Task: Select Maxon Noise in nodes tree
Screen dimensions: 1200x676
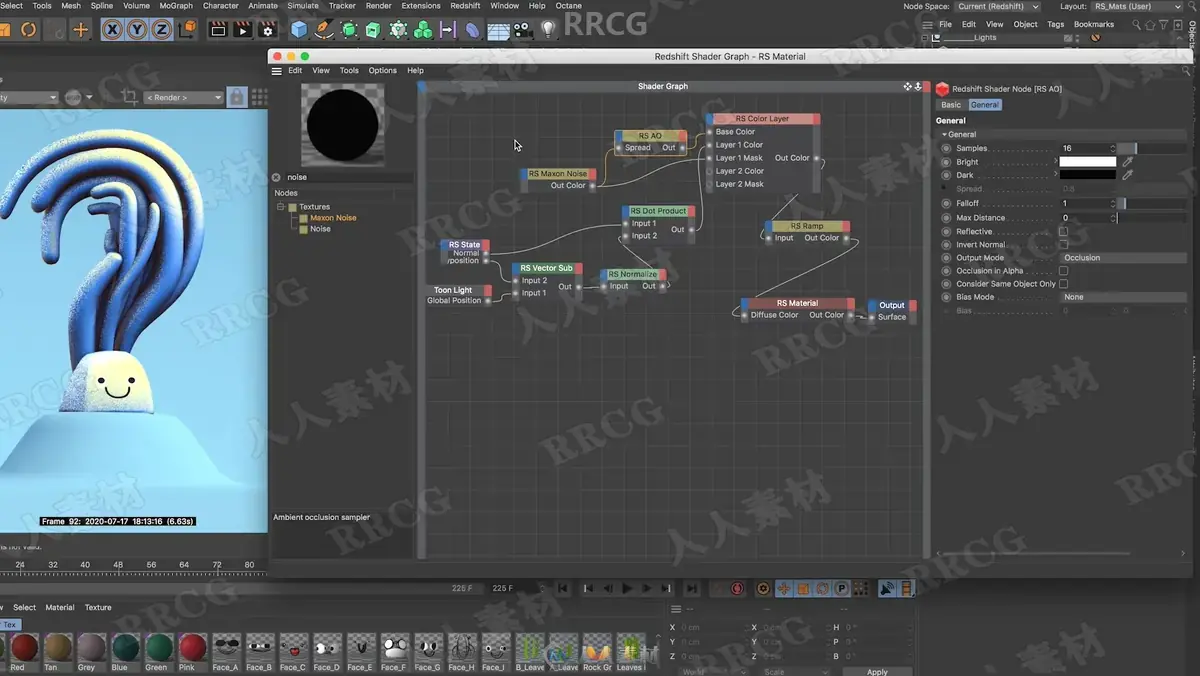Action: click(x=333, y=218)
